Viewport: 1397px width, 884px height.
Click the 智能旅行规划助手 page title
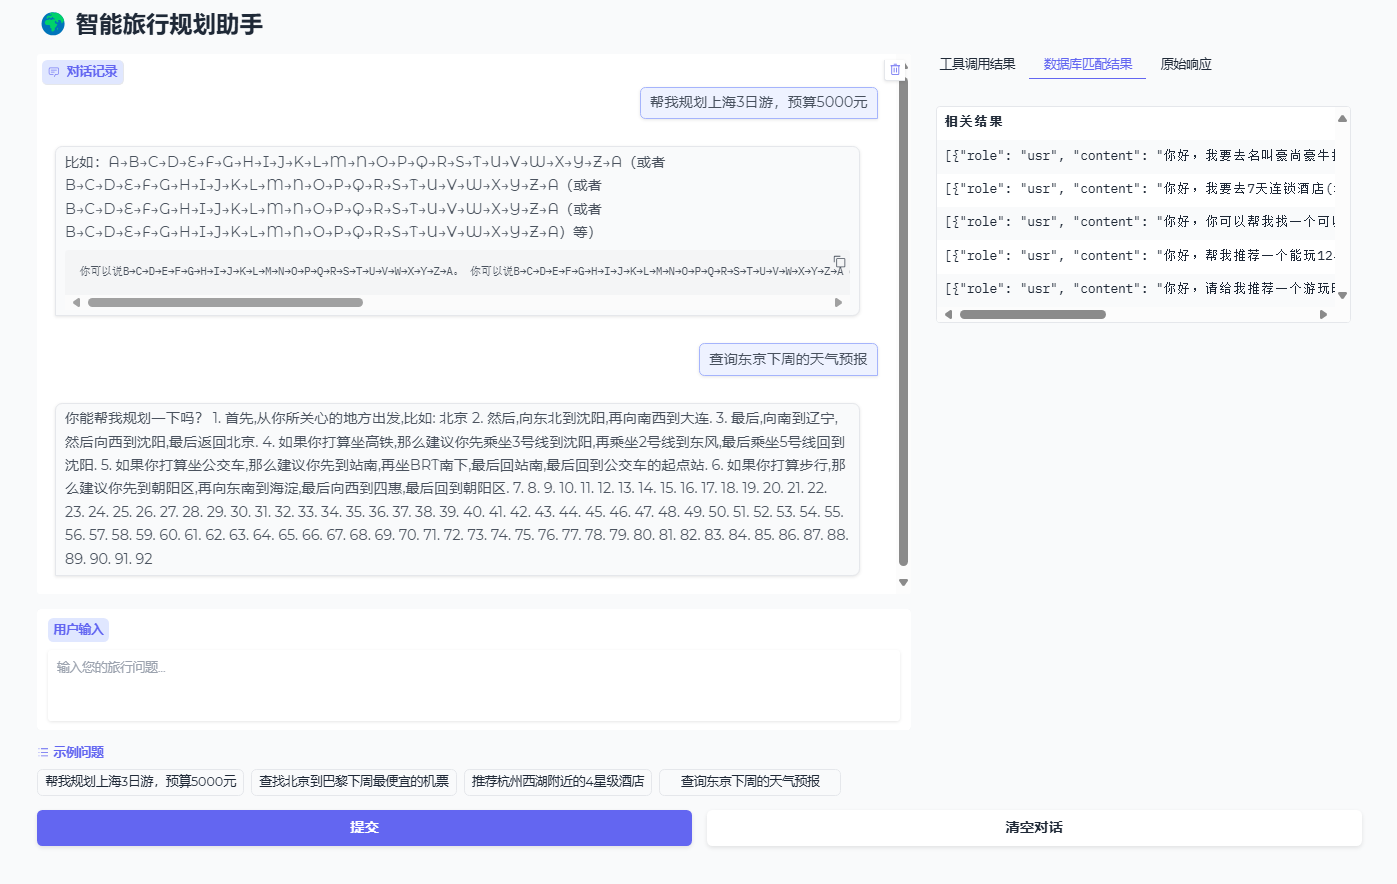[169, 24]
